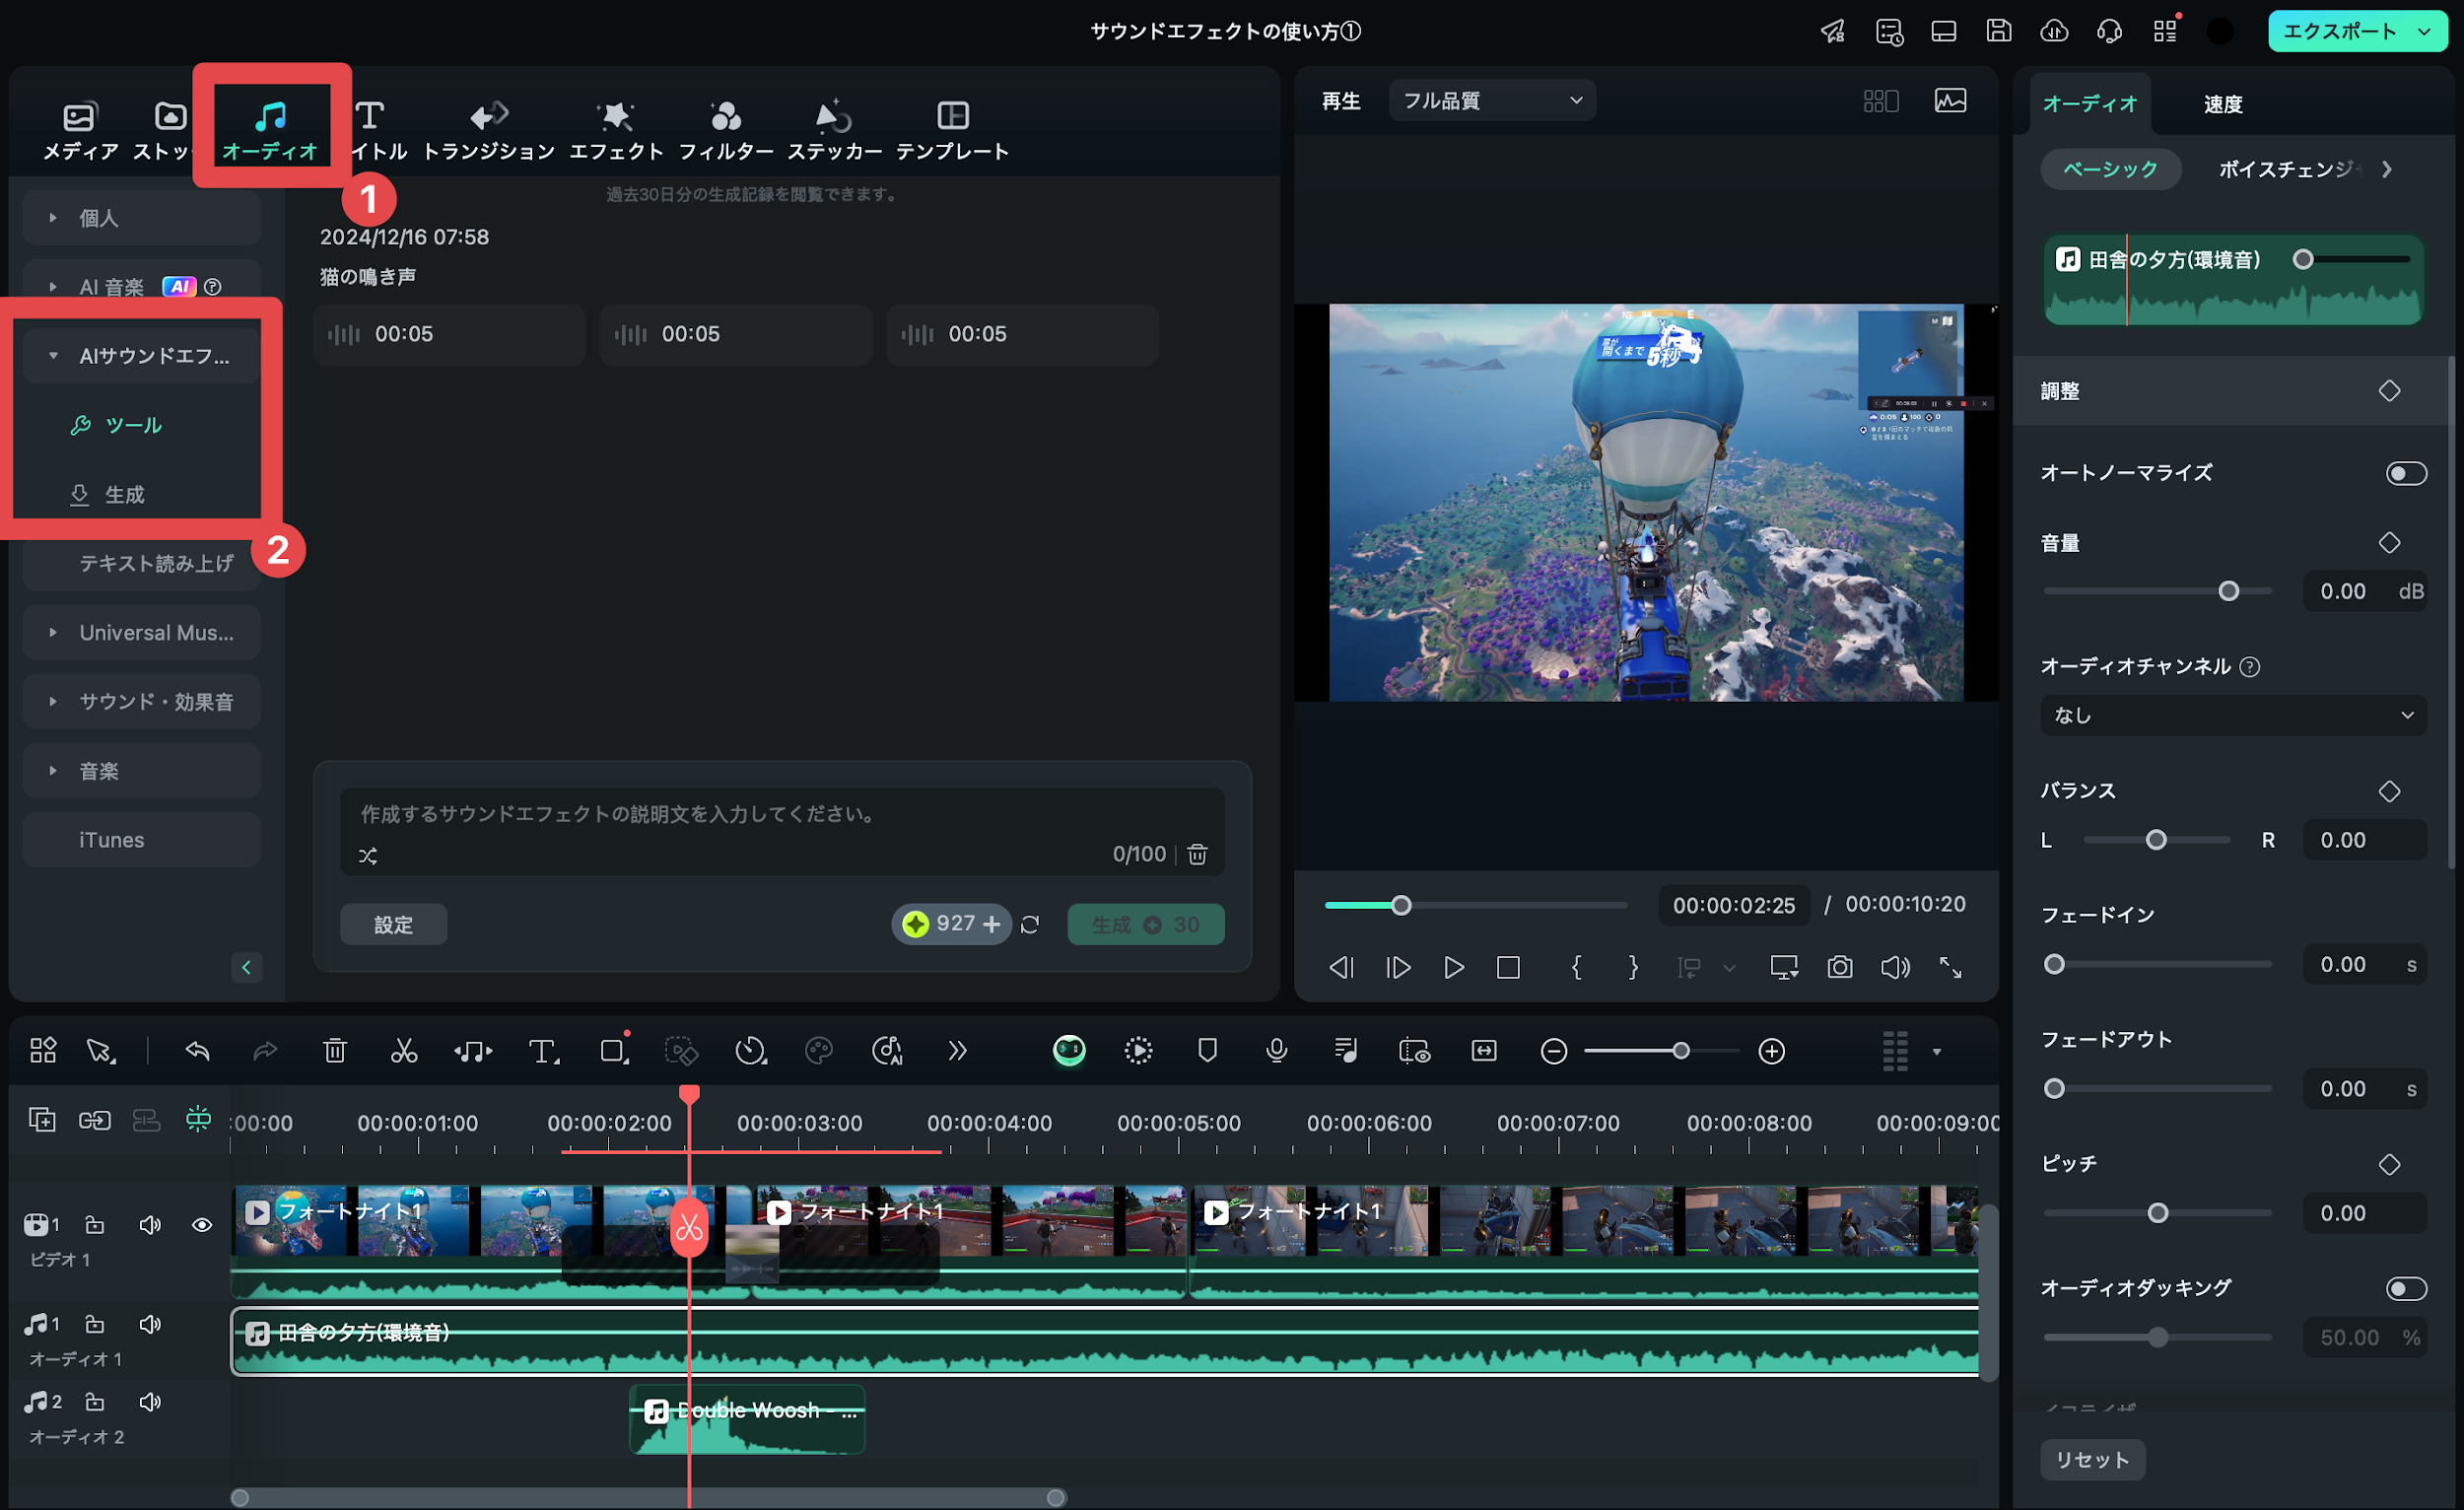Show more timeline tools chevron
The width and height of the screenshot is (2464, 1510).
(x=957, y=1051)
